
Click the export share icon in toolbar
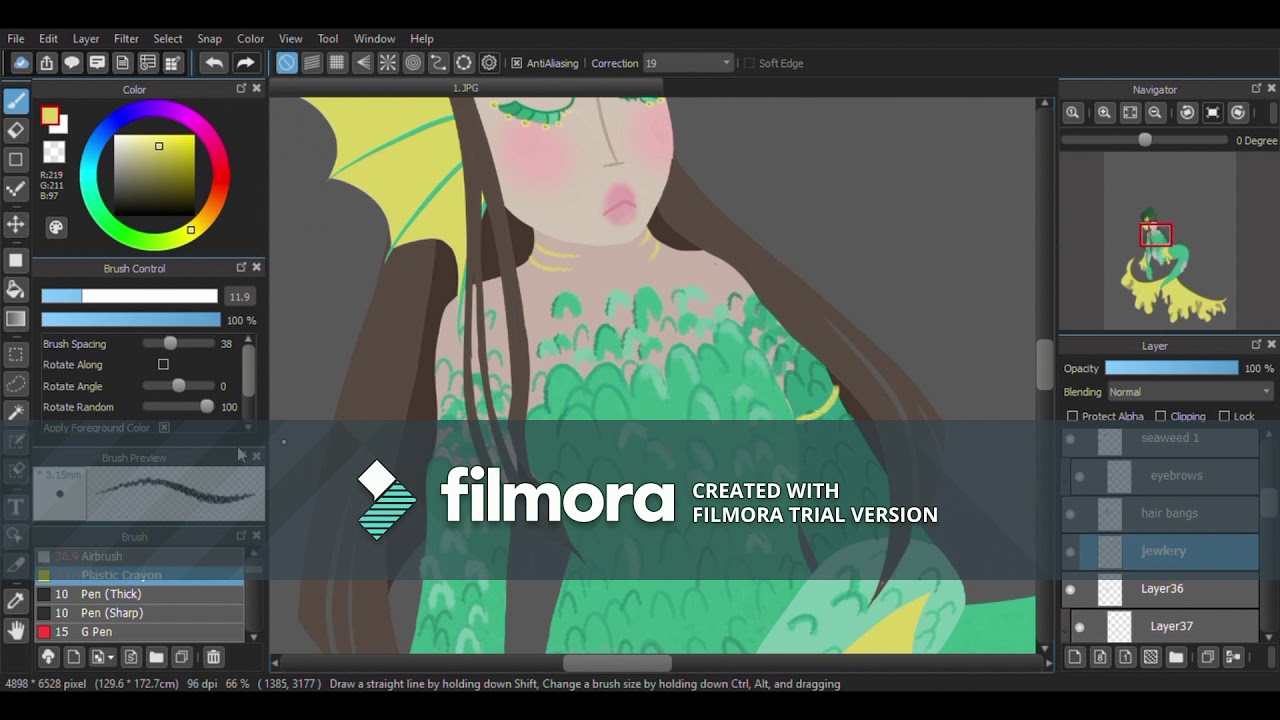click(47, 63)
